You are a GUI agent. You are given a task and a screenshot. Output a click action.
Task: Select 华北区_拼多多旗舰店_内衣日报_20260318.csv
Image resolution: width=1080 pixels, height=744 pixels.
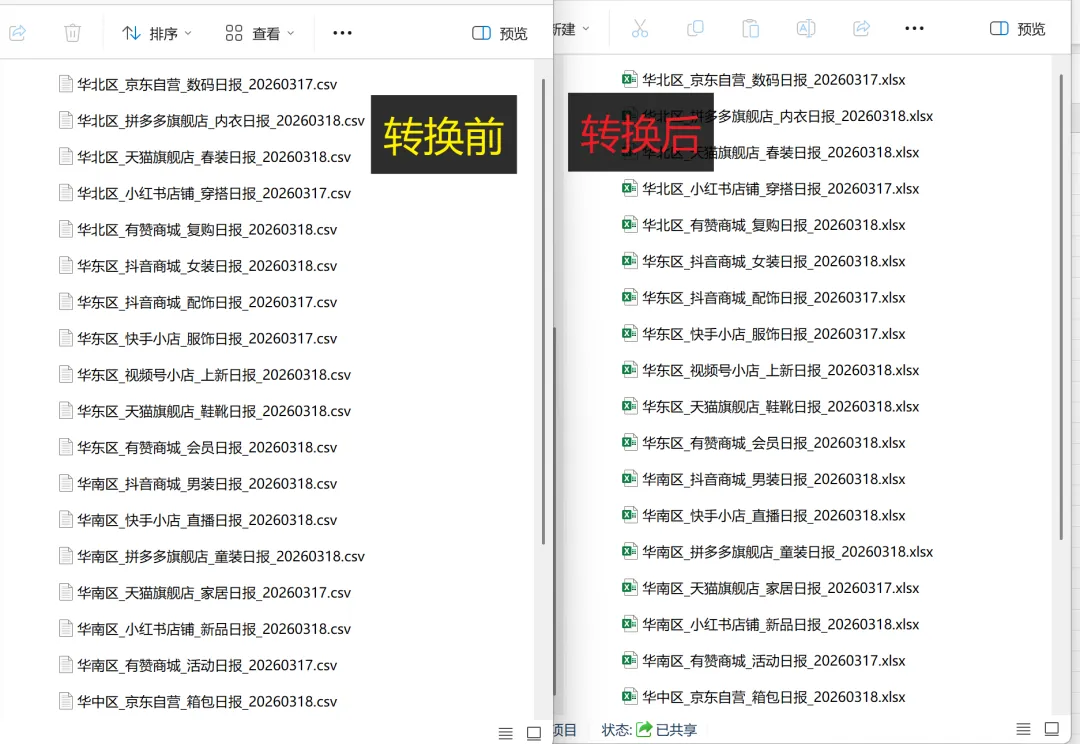click(212, 121)
